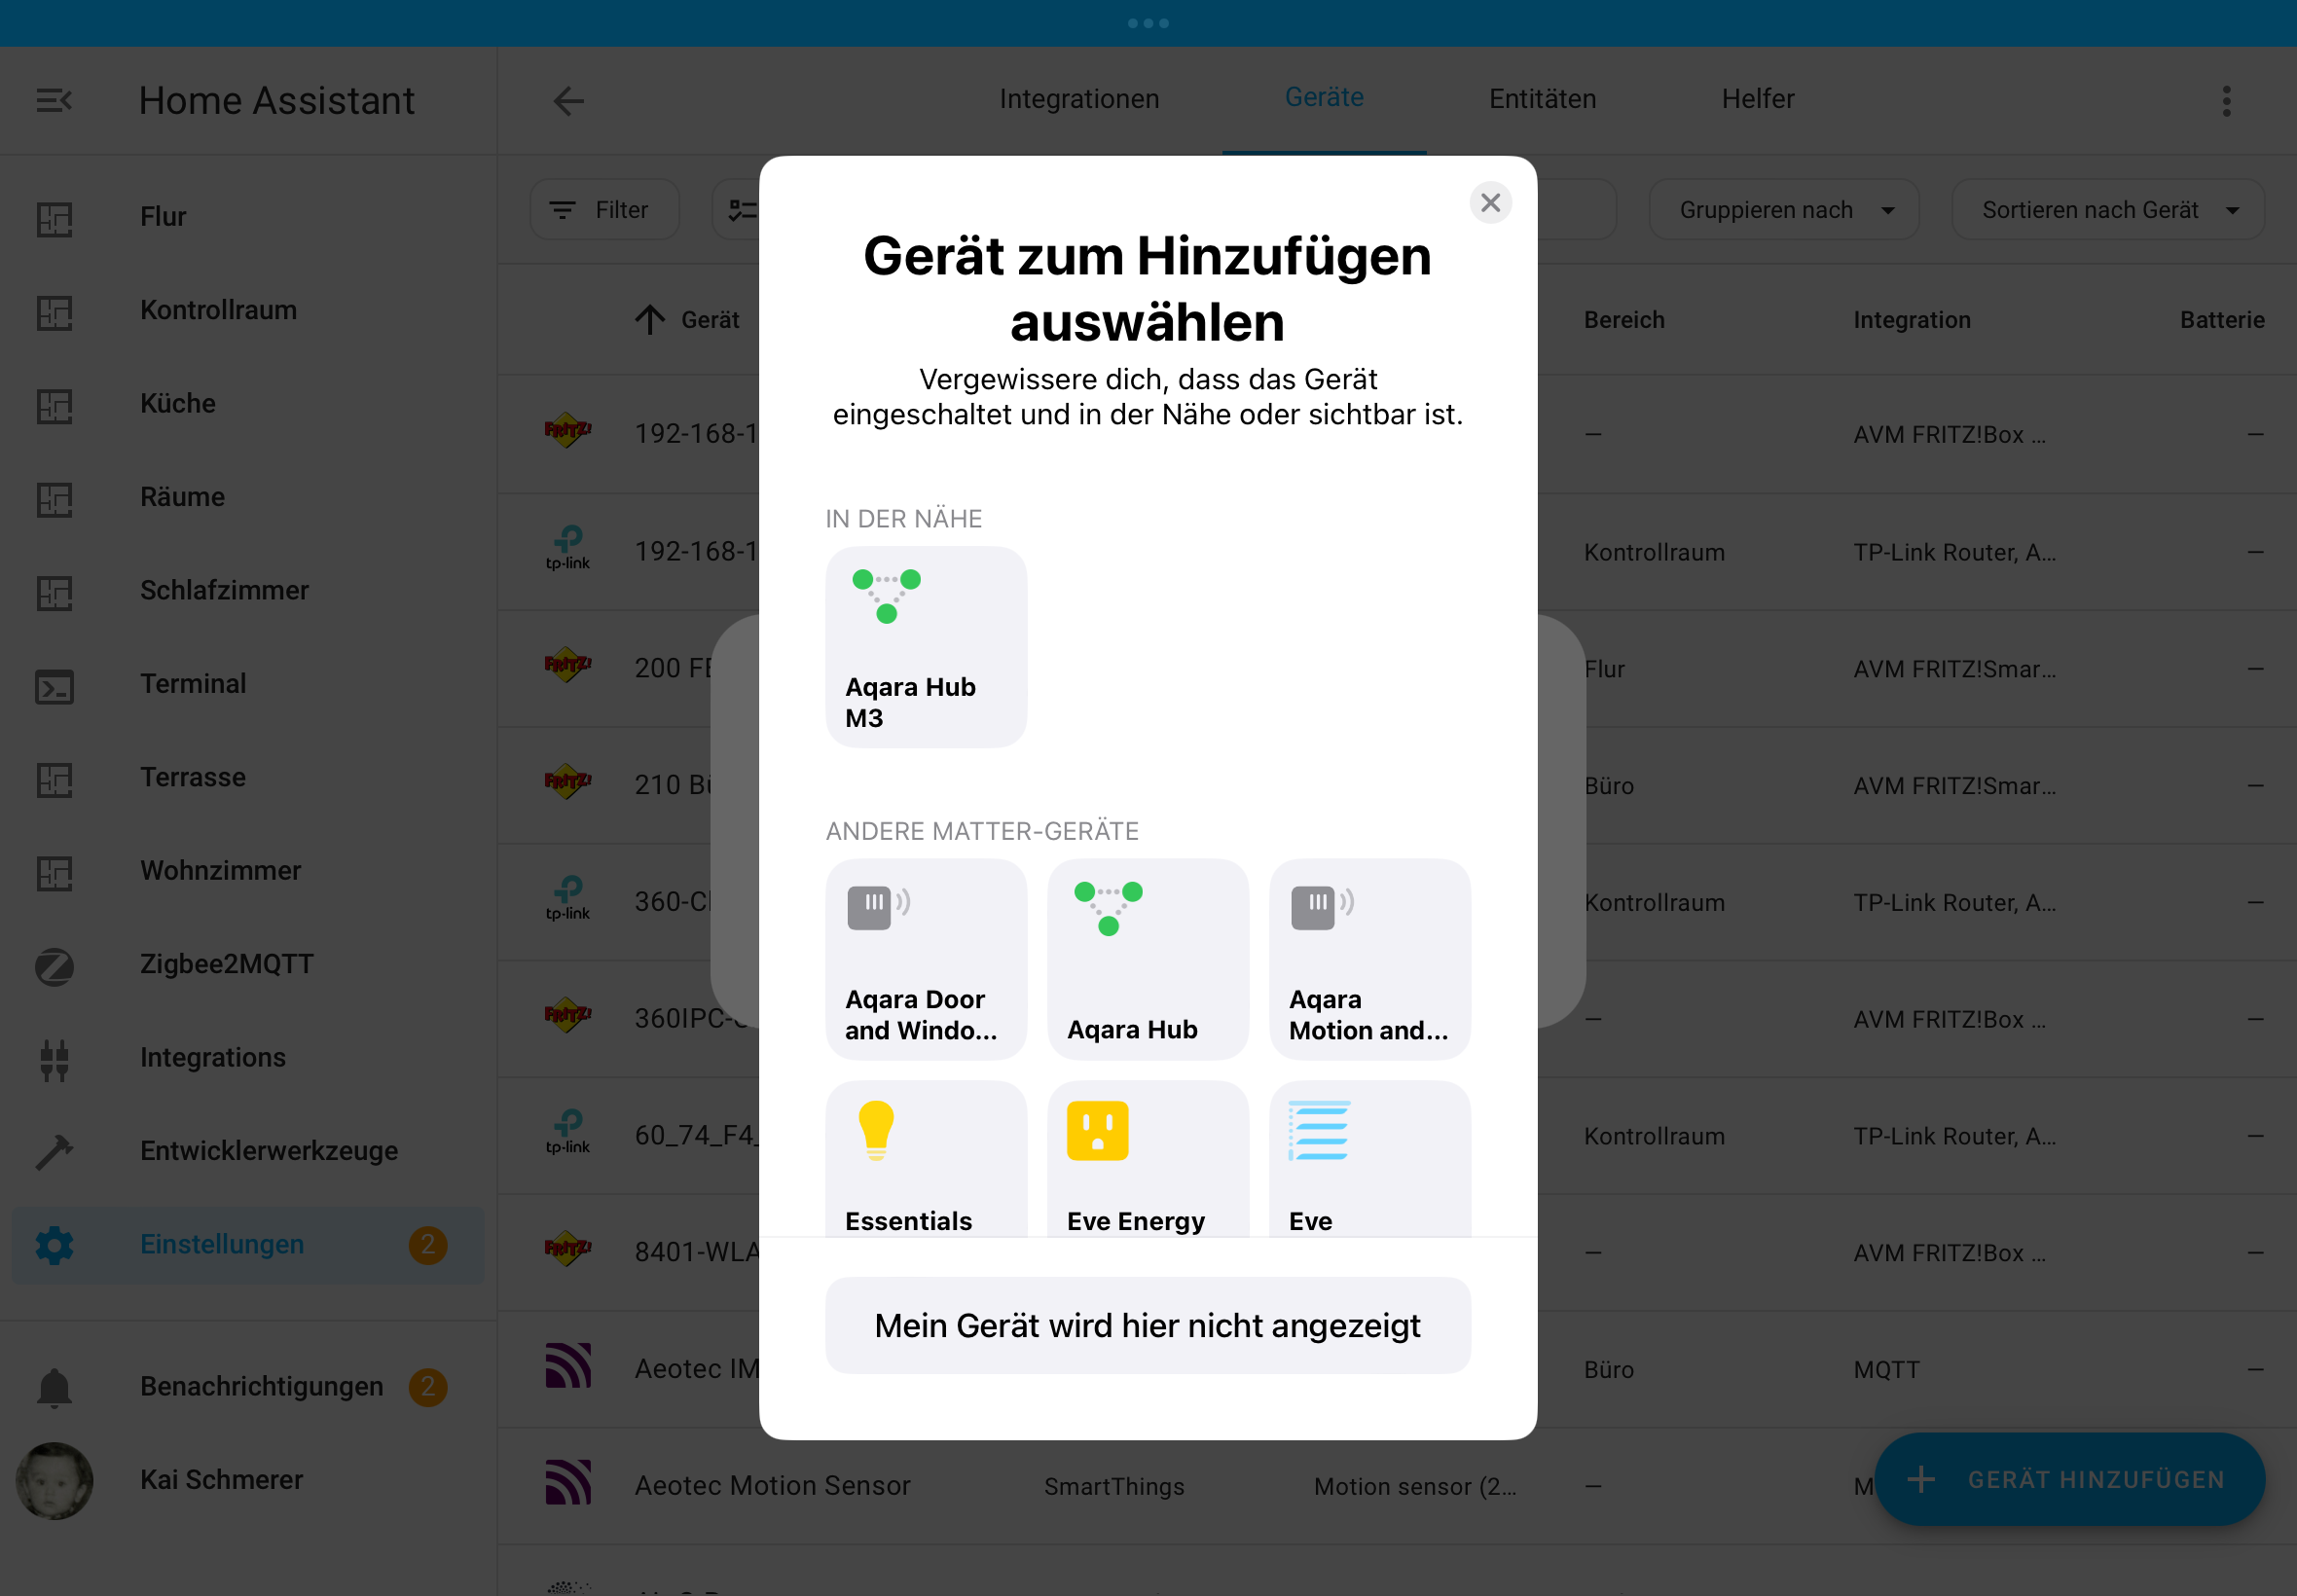
Task: Go back with the arrow icon
Action: (x=568, y=100)
